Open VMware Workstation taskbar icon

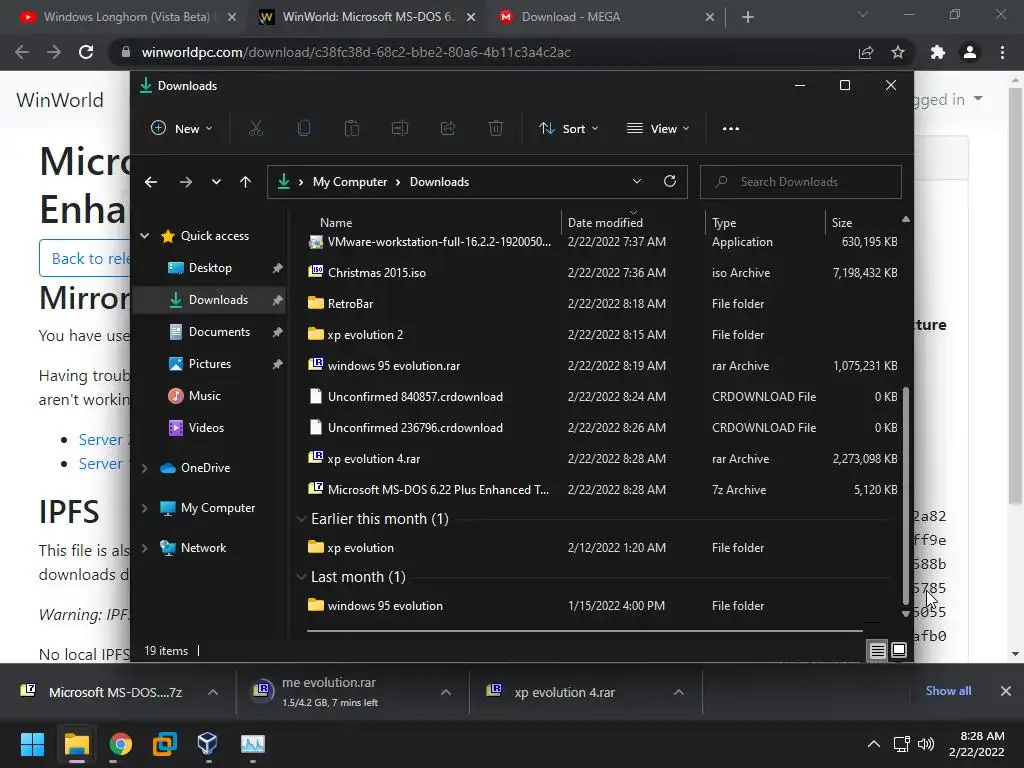(x=165, y=744)
